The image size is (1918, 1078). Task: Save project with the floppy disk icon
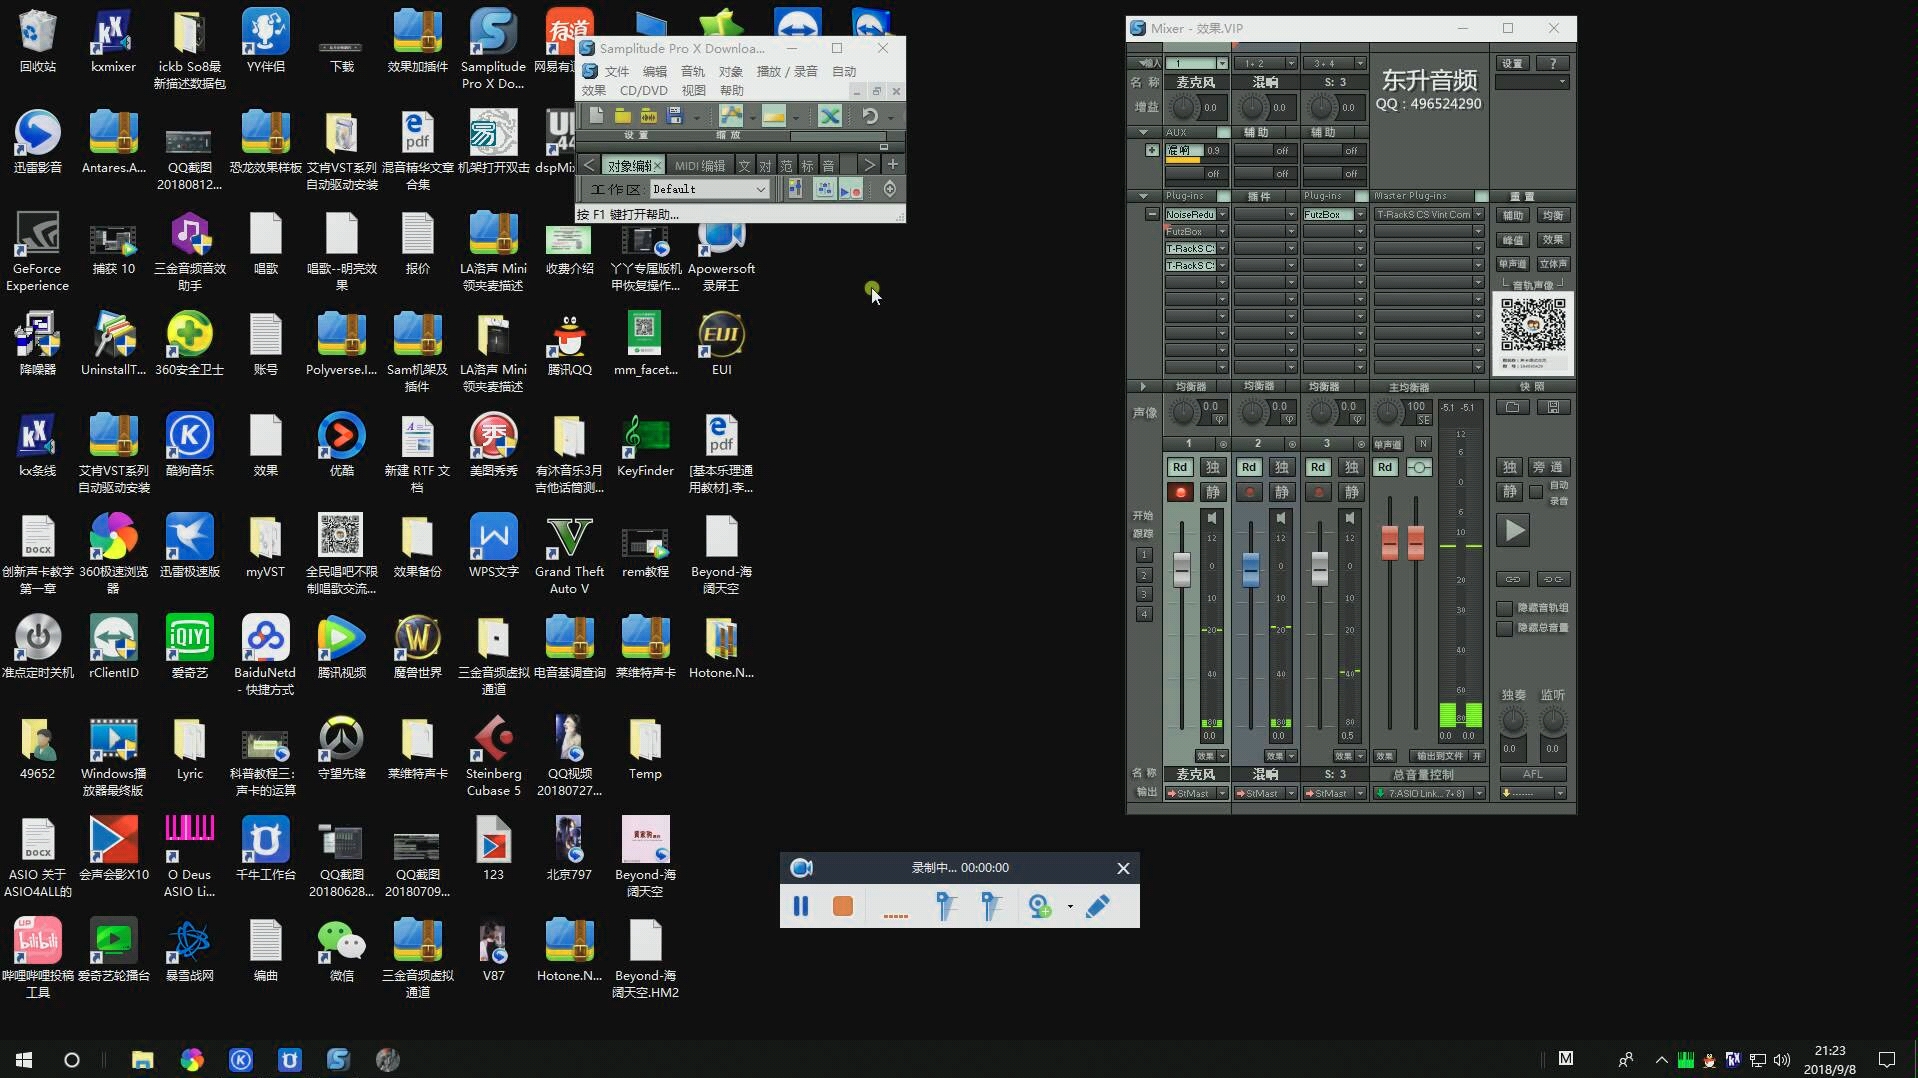click(x=675, y=116)
